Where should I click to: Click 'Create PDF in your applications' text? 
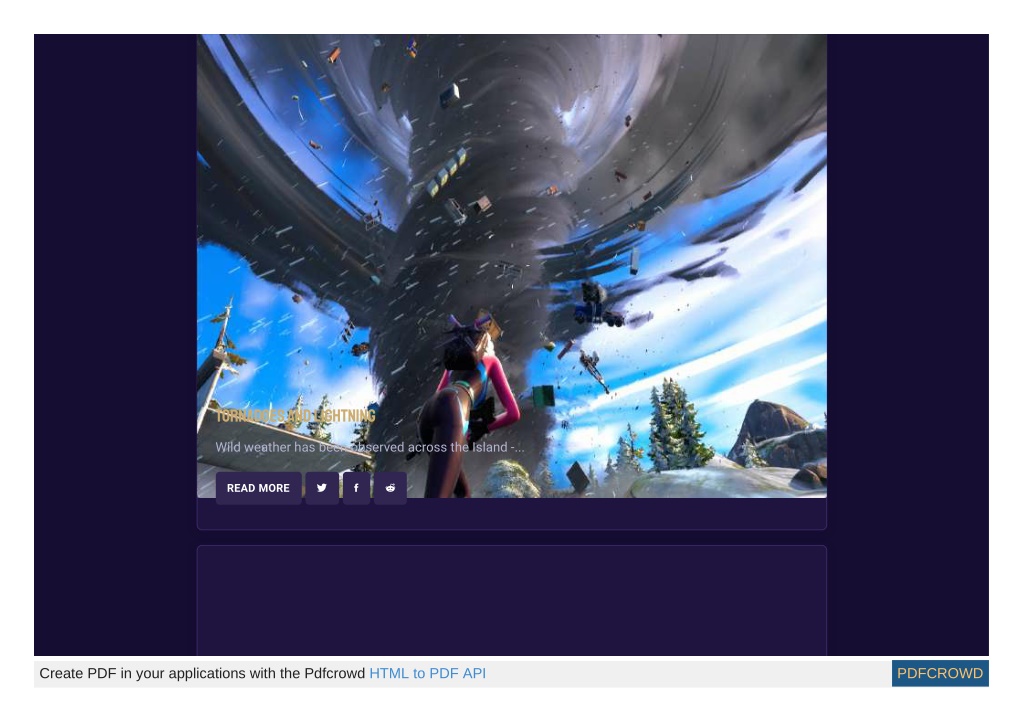pos(202,673)
